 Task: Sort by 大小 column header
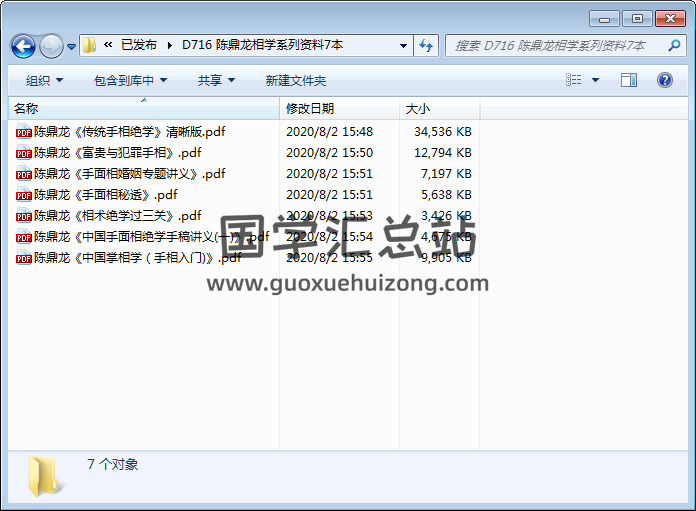[439, 108]
